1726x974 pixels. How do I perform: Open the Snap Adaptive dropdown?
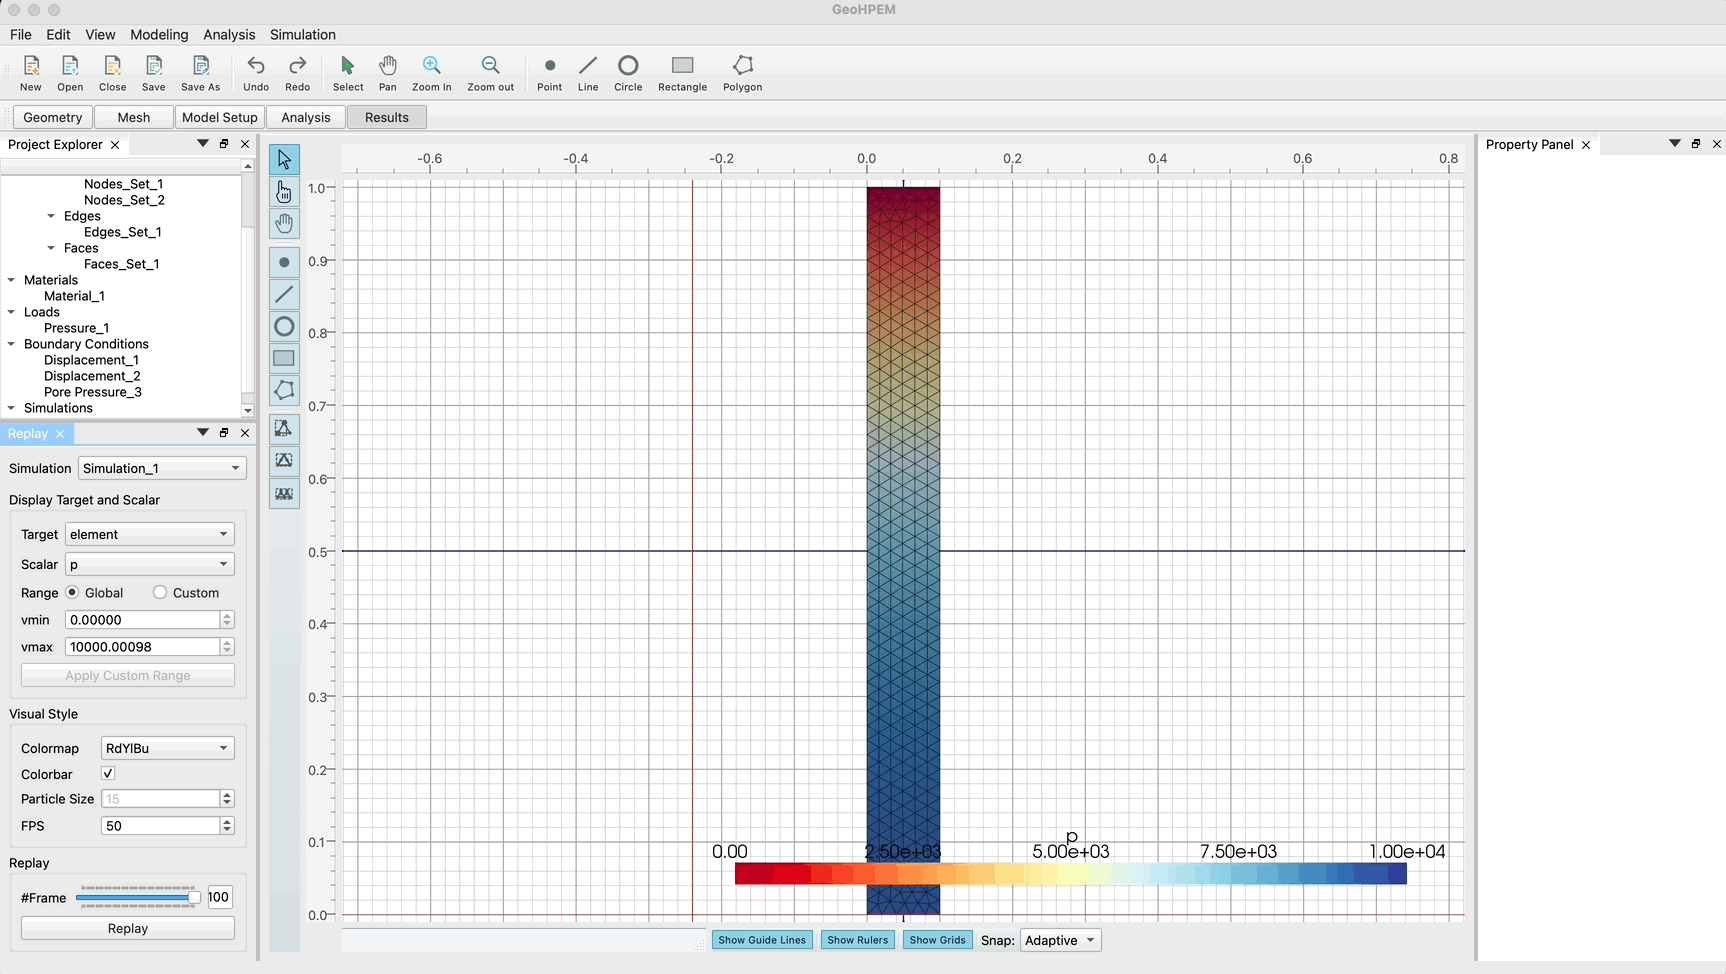pyautogui.click(x=1059, y=940)
